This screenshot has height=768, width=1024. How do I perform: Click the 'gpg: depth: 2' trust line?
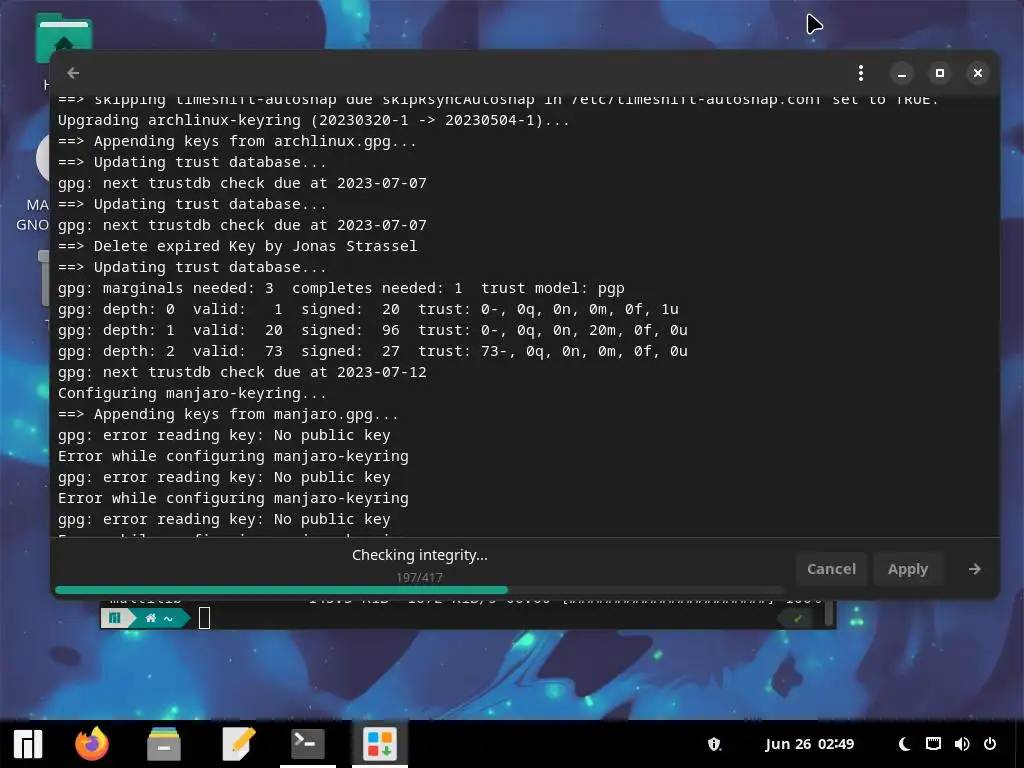372,351
